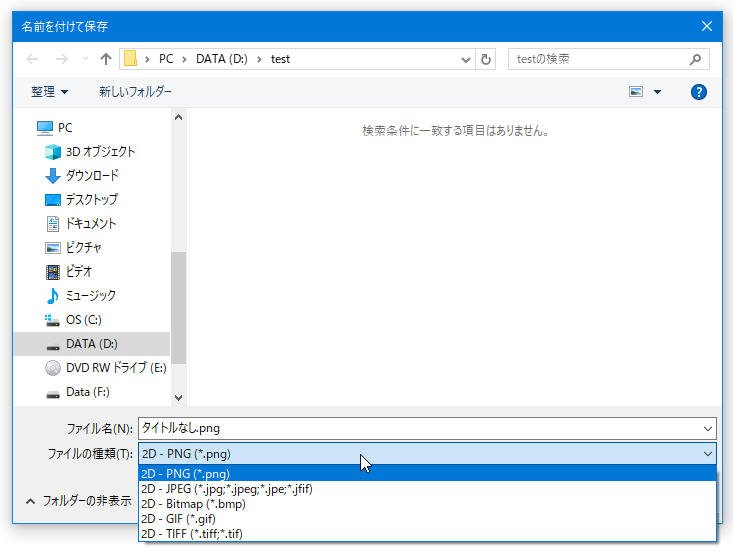The height and width of the screenshot is (556, 733).
Task: Choose 2D - PNG (*.png) option
Action: 428,473
